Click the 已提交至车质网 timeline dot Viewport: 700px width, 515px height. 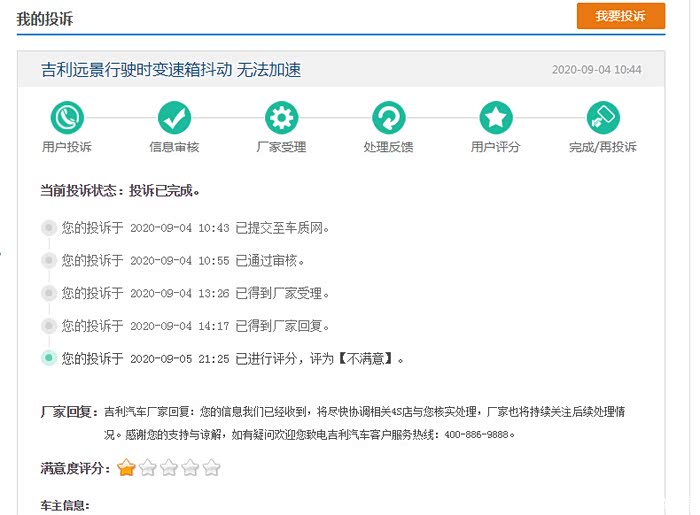point(48,228)
